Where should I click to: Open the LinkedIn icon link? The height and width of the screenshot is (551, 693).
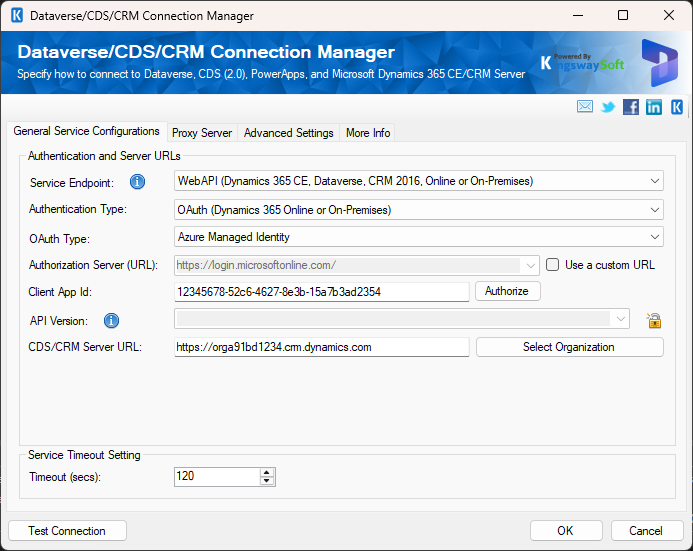click(x=654, y=107)
